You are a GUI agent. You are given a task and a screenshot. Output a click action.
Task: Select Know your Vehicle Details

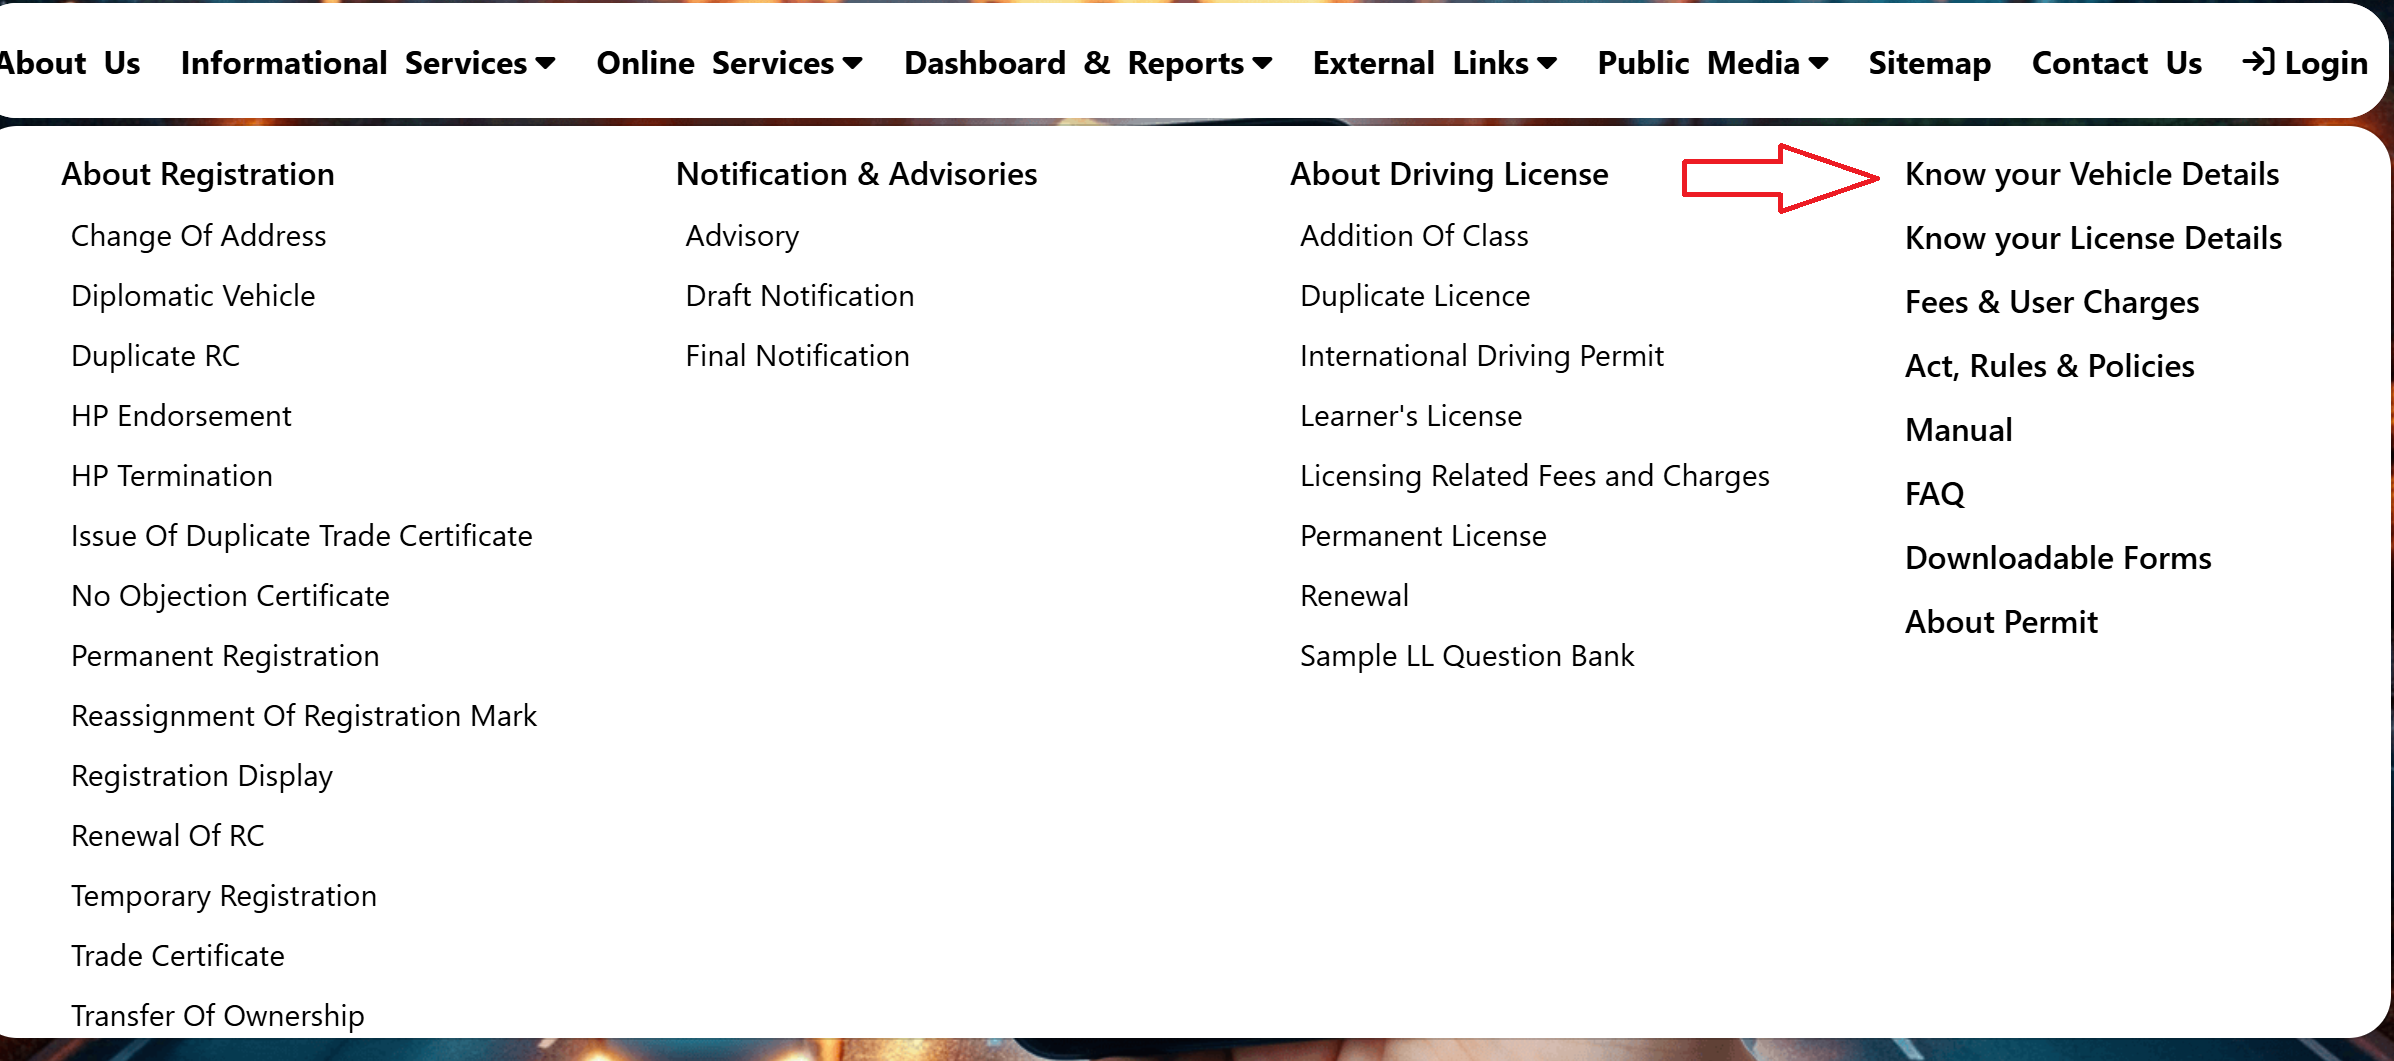coord(2091,174)
